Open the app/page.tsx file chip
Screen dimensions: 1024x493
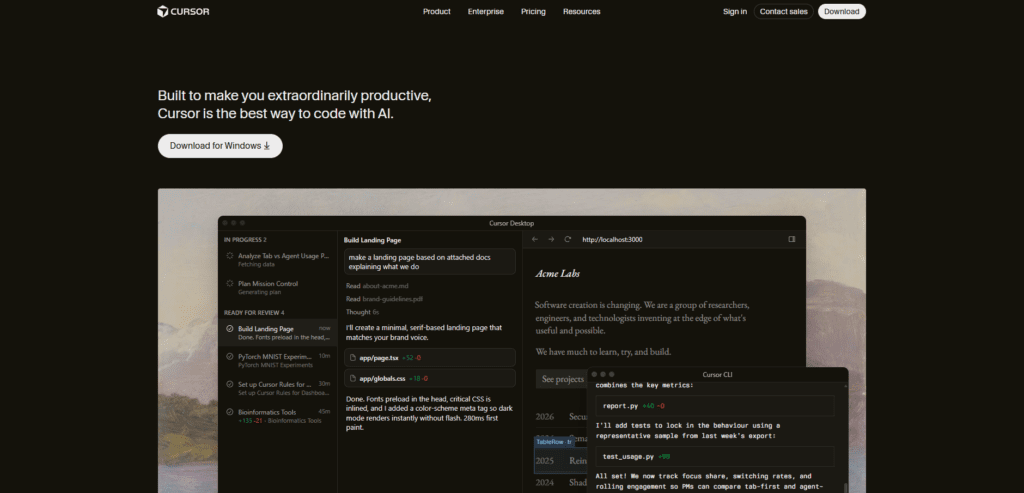(x=430, y=358)
